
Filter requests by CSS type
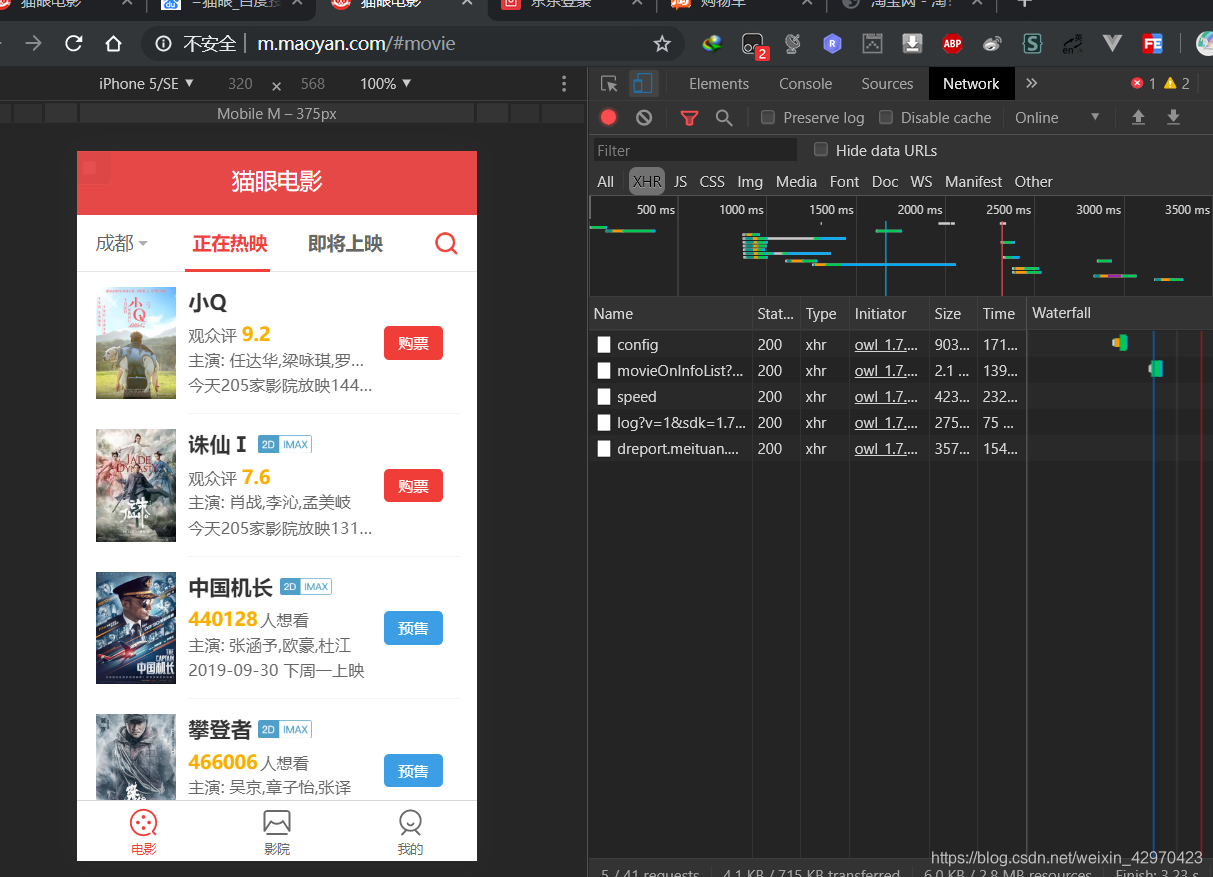[x=712, y=181]
